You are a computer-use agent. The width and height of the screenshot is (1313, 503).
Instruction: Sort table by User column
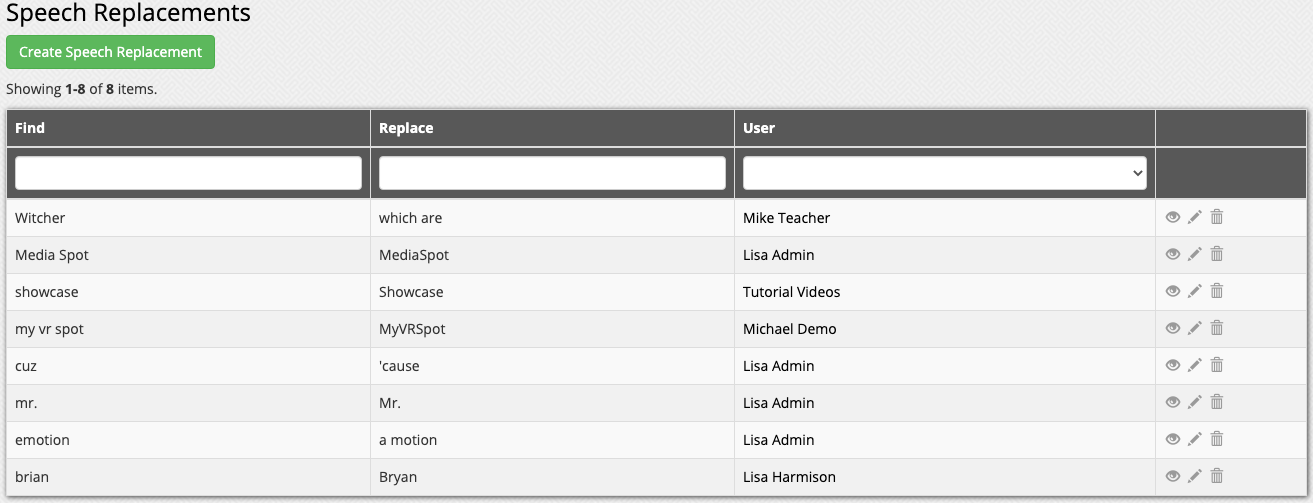759,128
